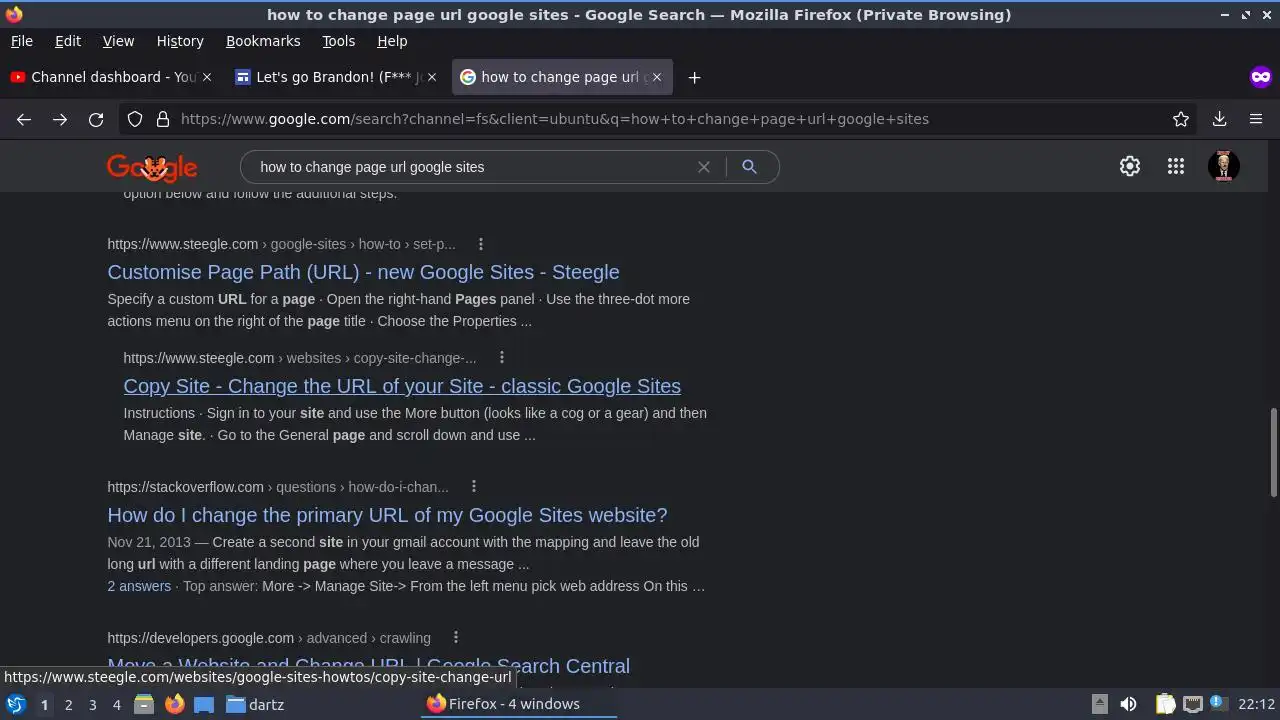Open Customise Page Path (URL) Steegle result
Viewport: 1280px width, 720px height.
(x=363, y=272)
